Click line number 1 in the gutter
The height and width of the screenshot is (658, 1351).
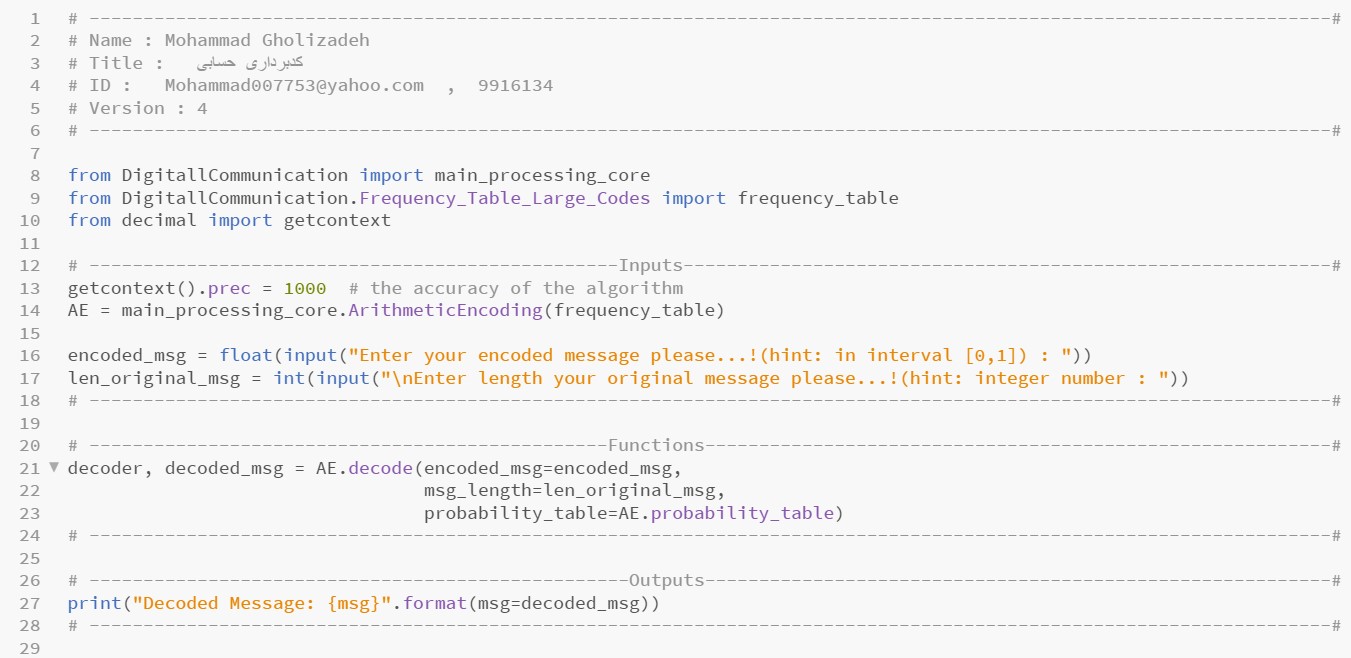coord(35,18)
